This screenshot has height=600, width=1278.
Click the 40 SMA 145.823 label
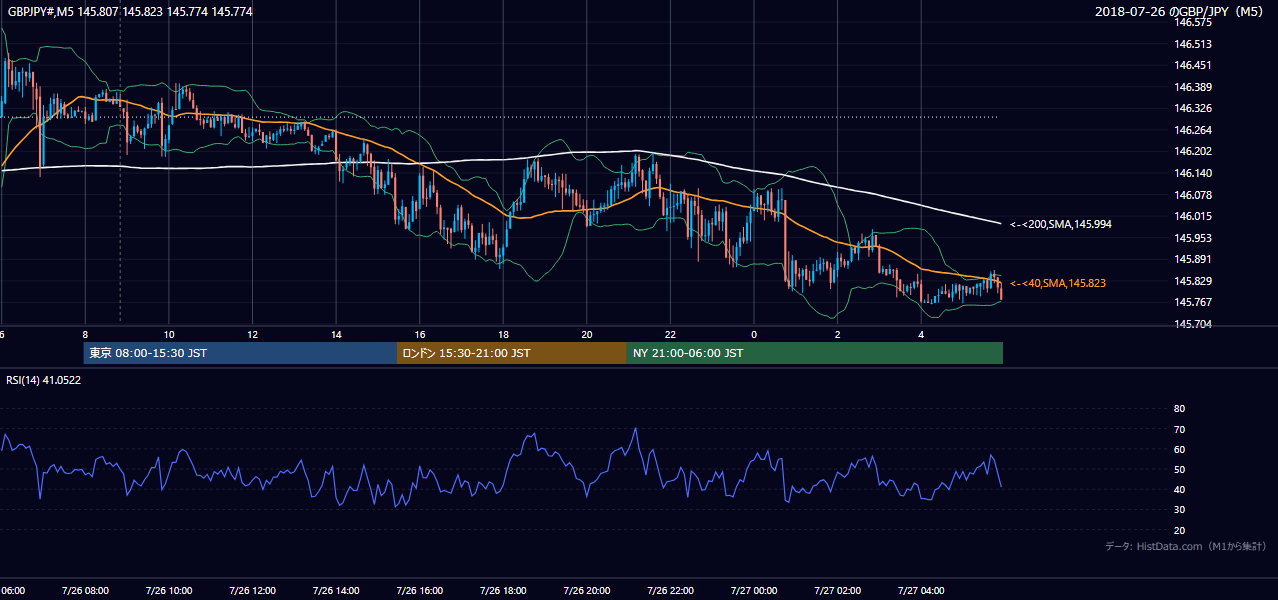(1058, 283)
